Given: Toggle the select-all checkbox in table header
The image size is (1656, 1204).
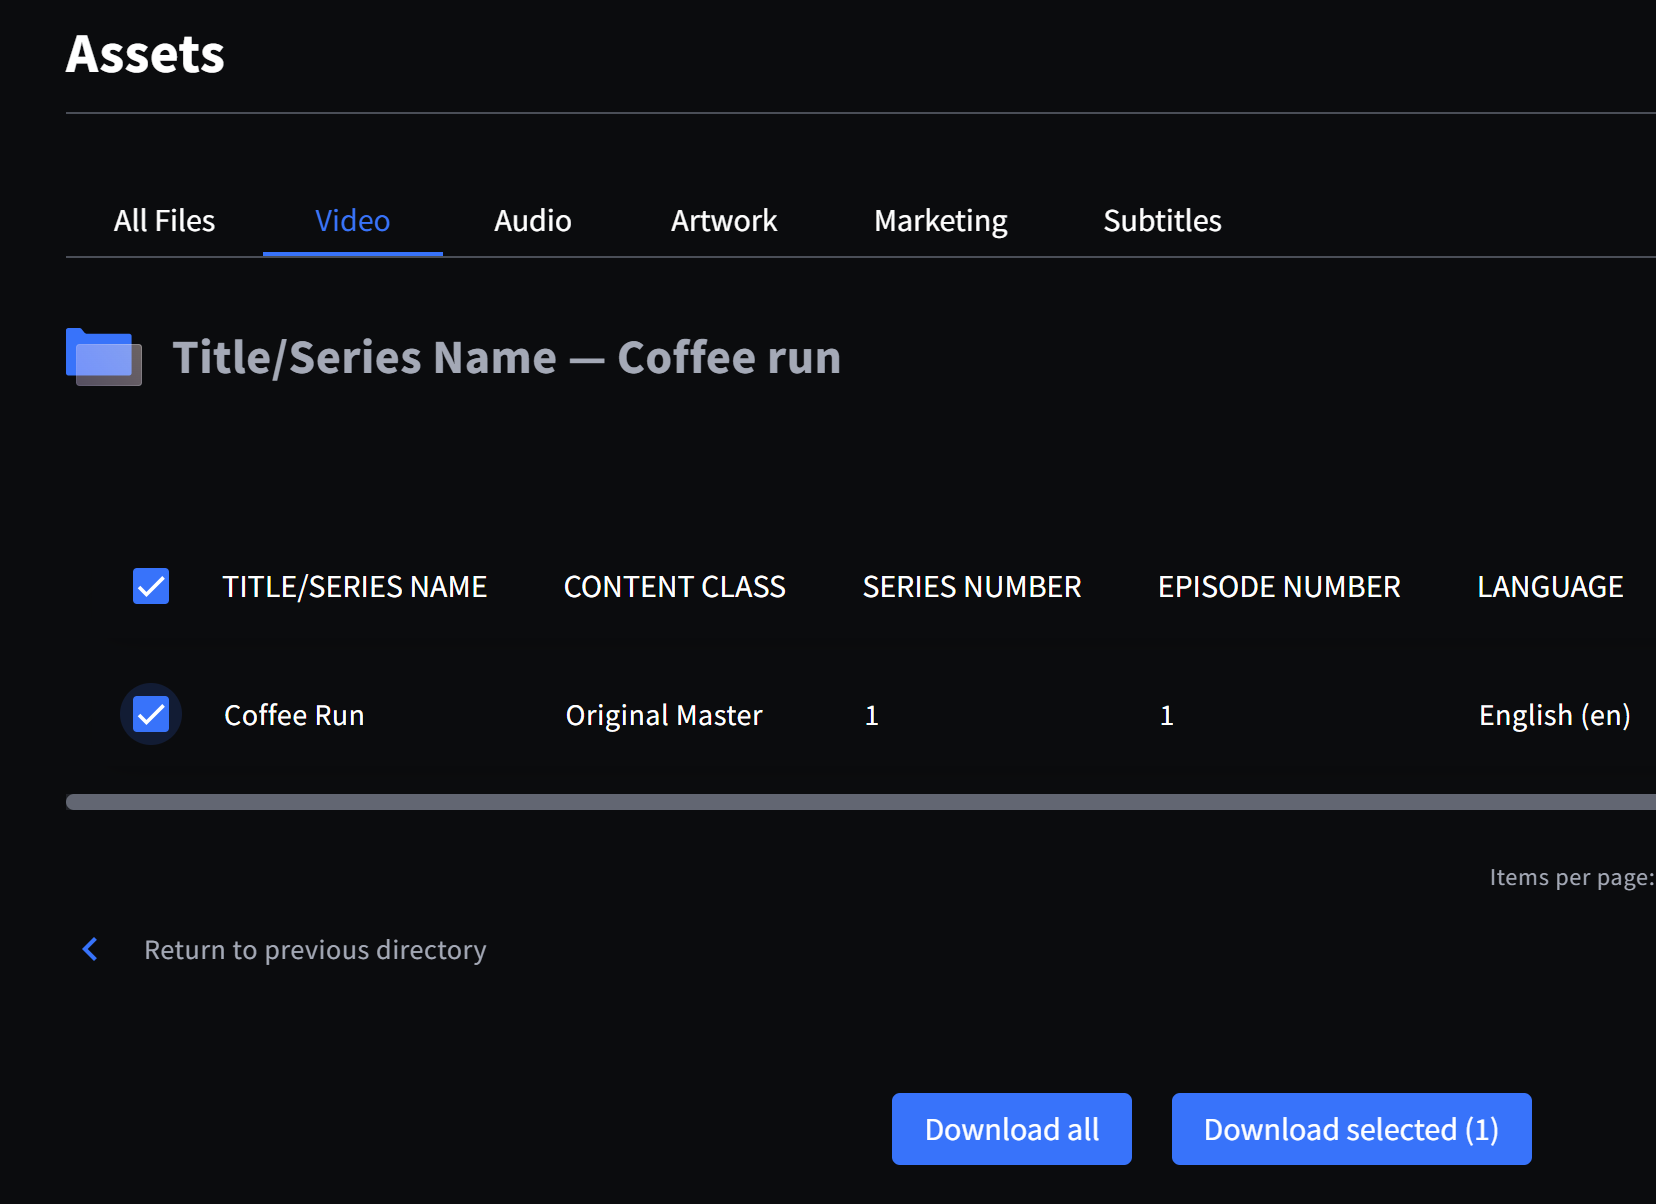Looking at the screenshot, I should point(151,586).
